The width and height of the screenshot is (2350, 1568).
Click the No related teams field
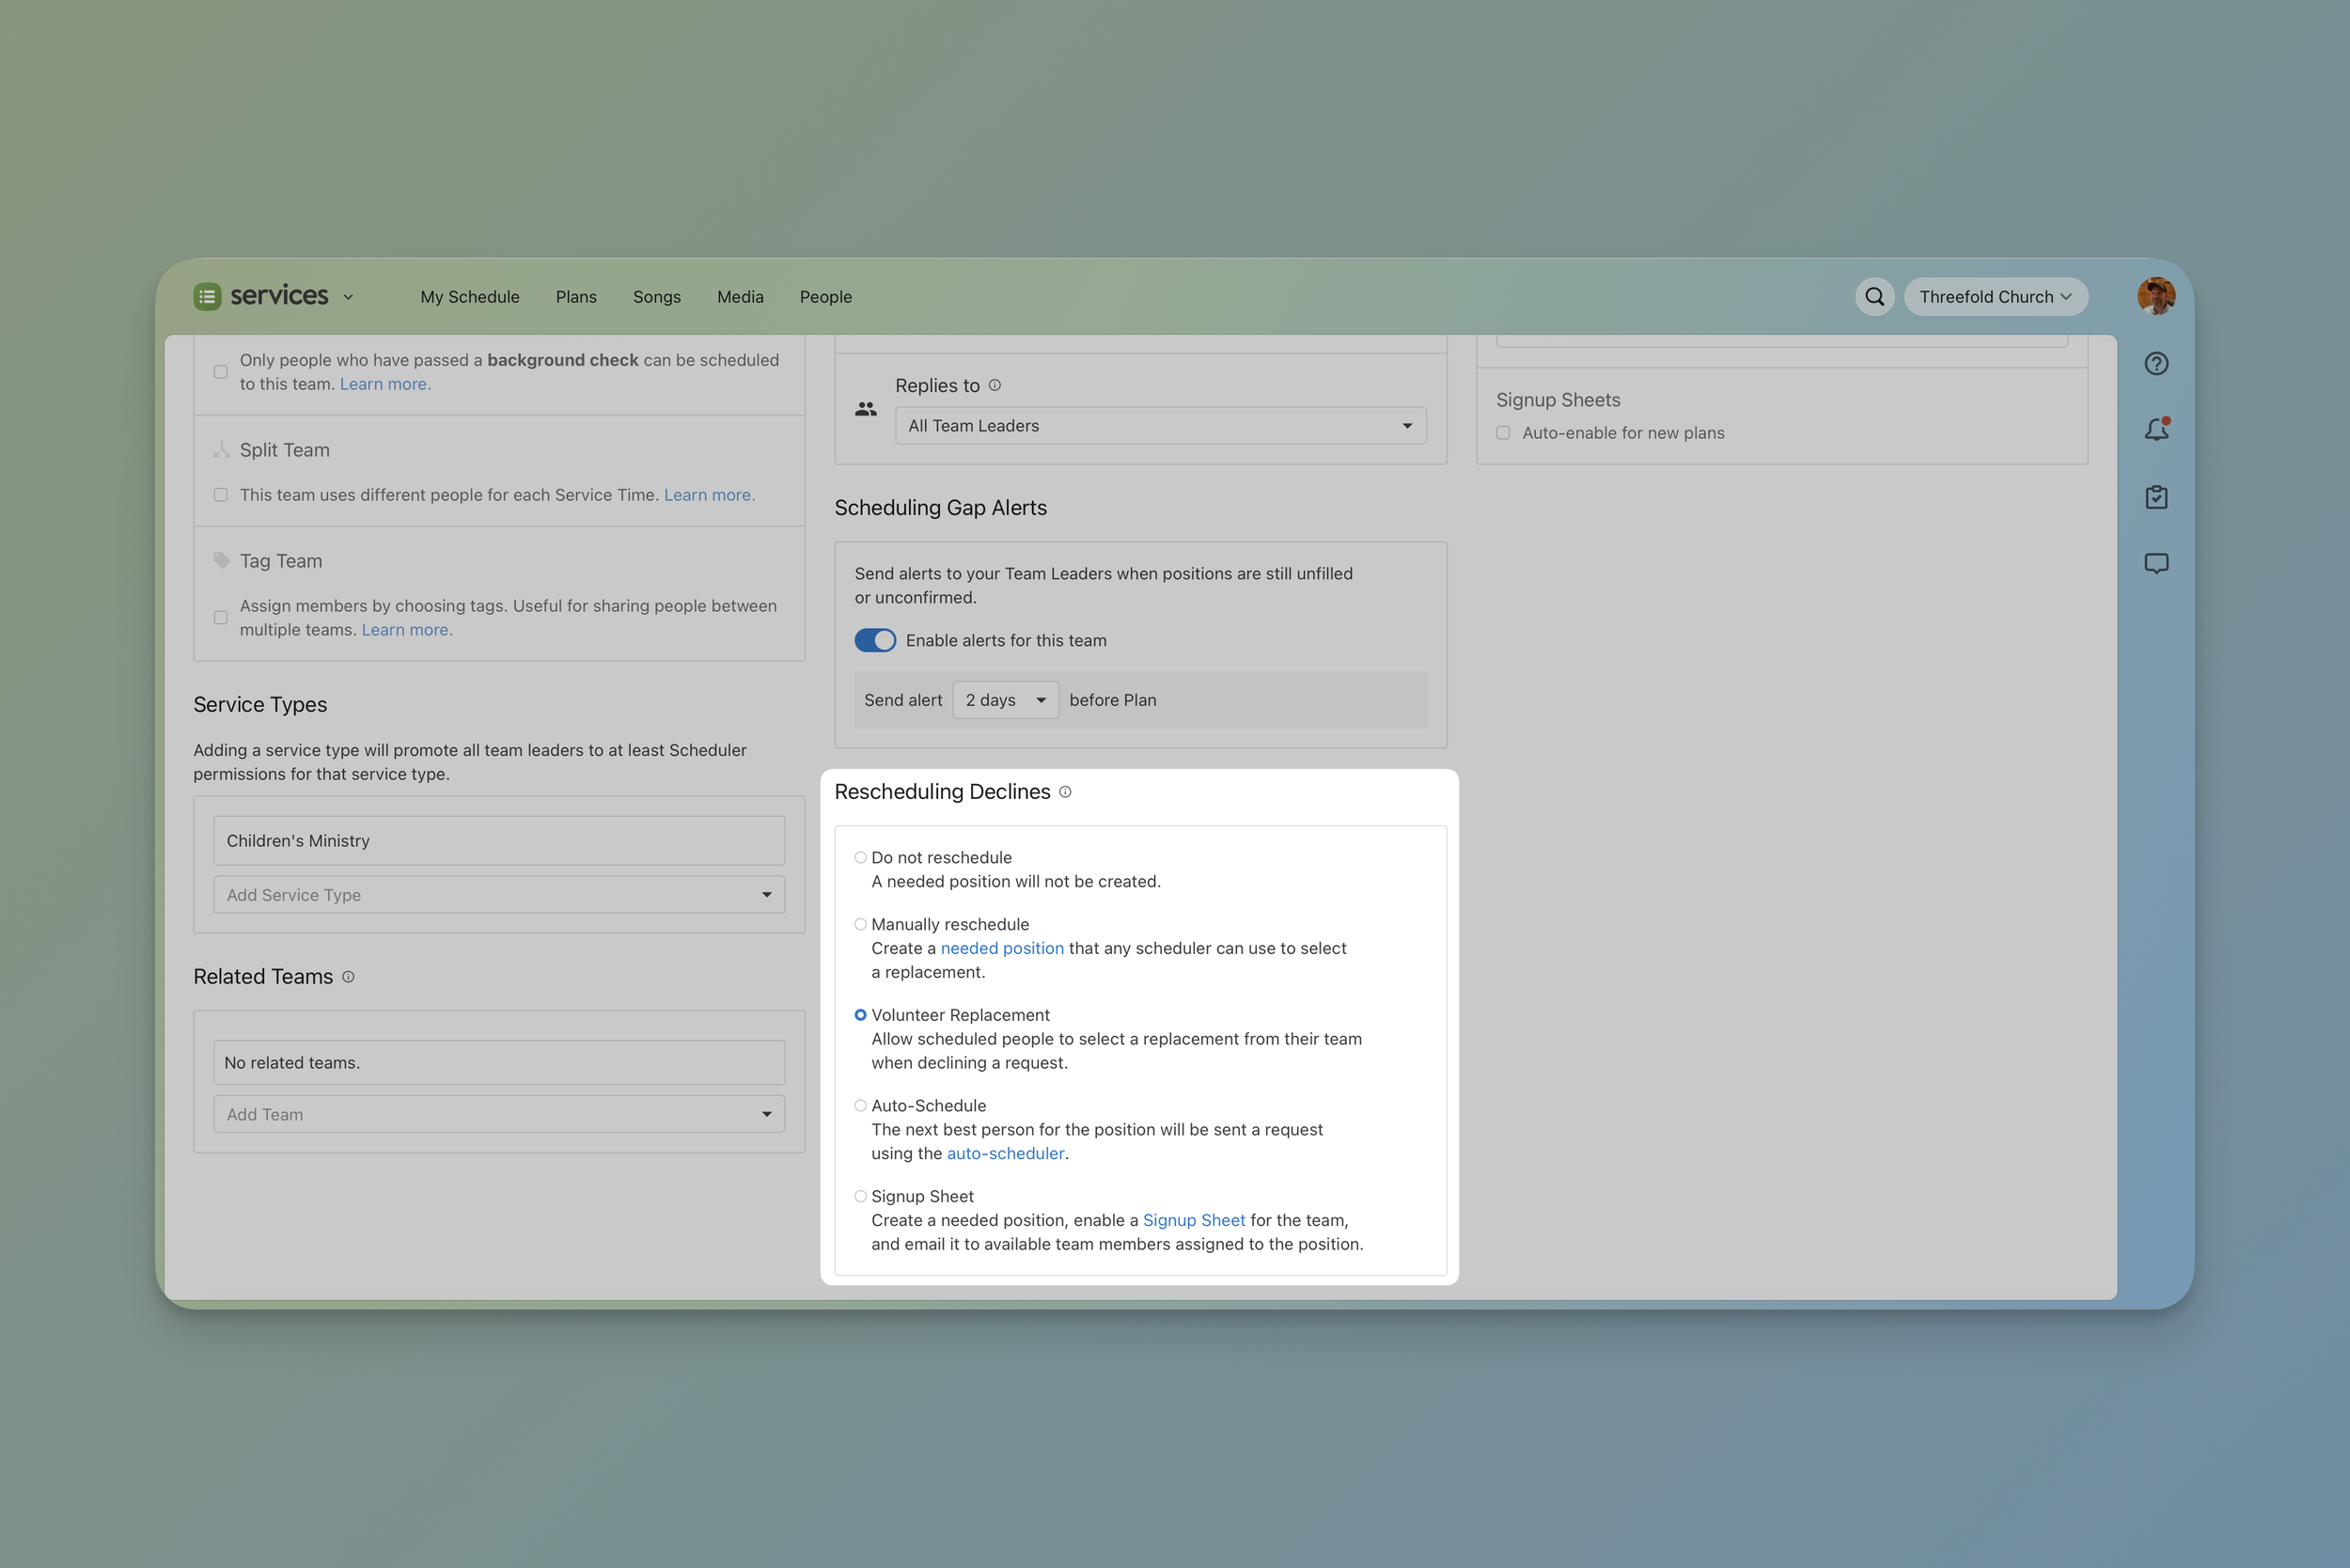pos(499,1063)
